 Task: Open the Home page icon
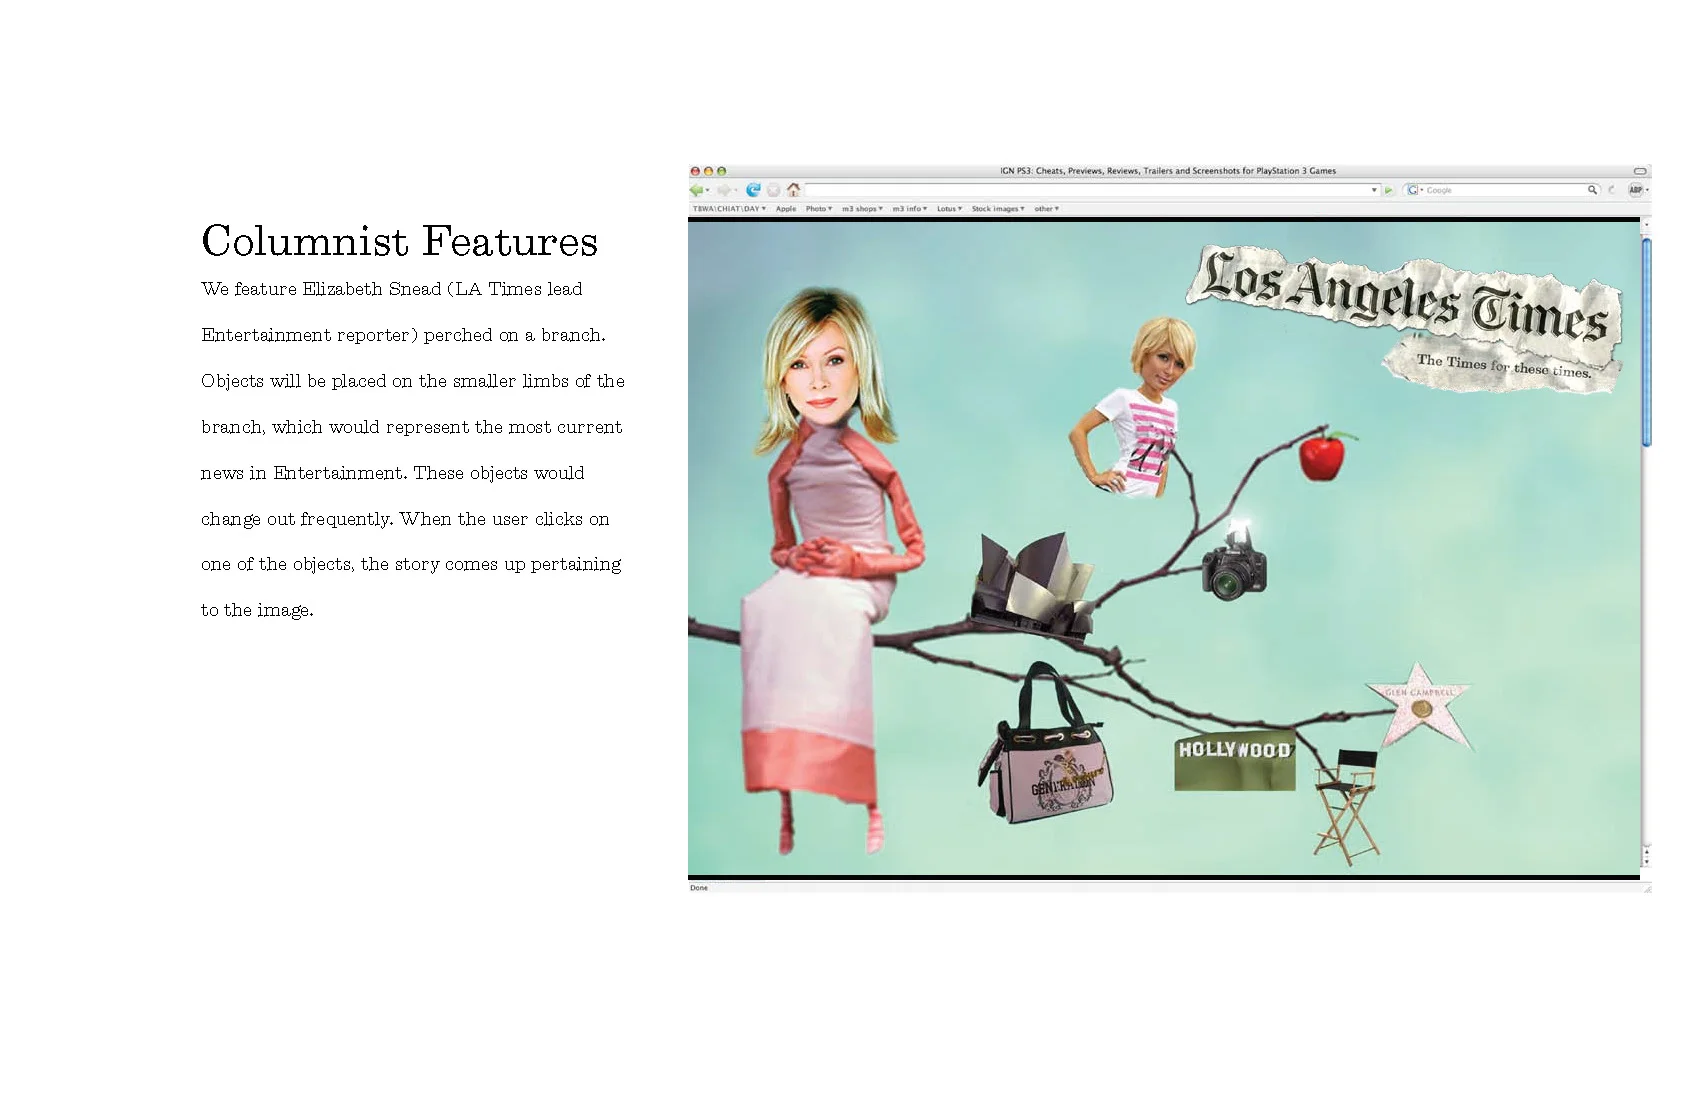tap(794, 190)
